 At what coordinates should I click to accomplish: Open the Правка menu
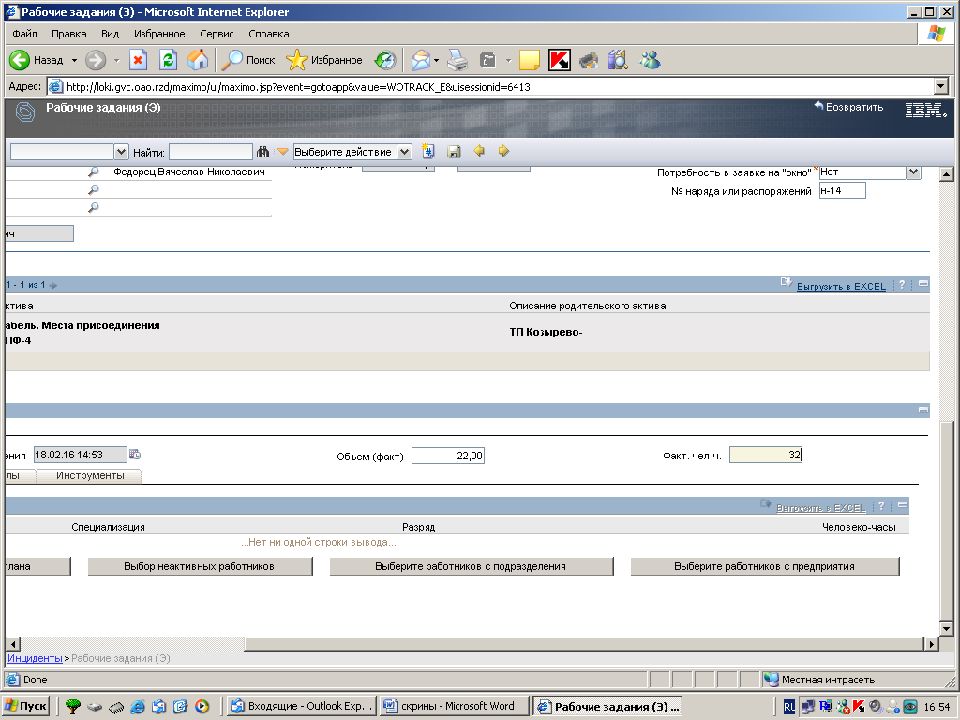69,34
